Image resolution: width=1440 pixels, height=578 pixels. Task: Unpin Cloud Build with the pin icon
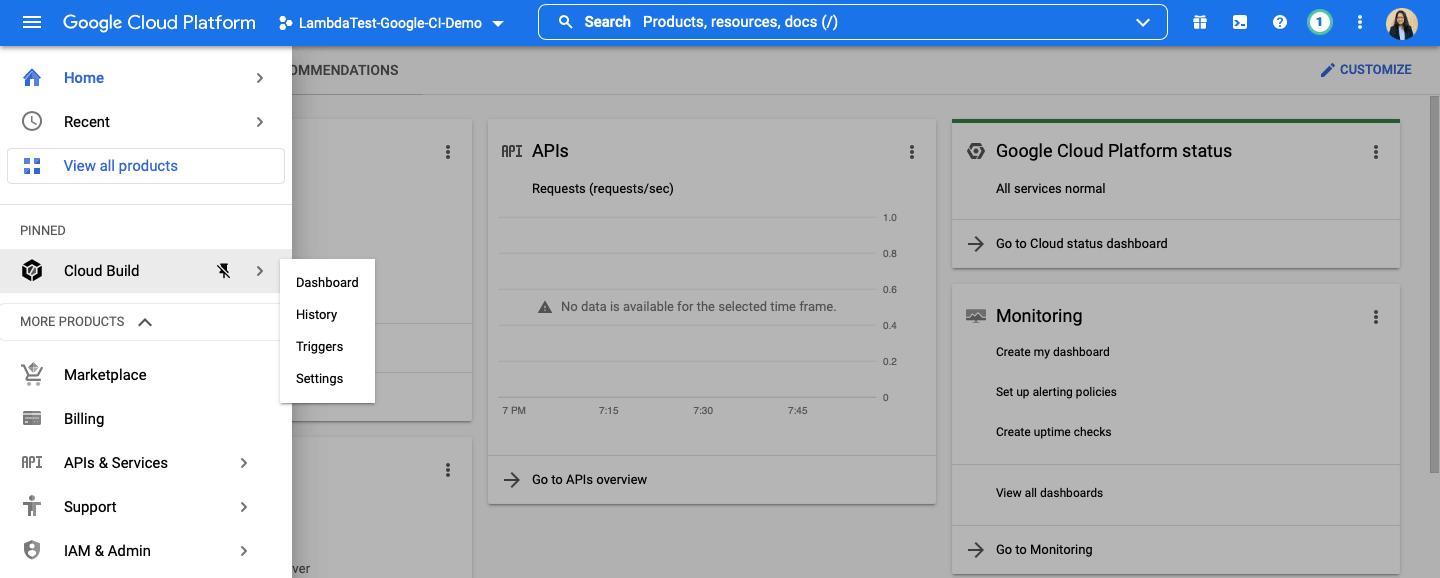(x=224, y=270)
